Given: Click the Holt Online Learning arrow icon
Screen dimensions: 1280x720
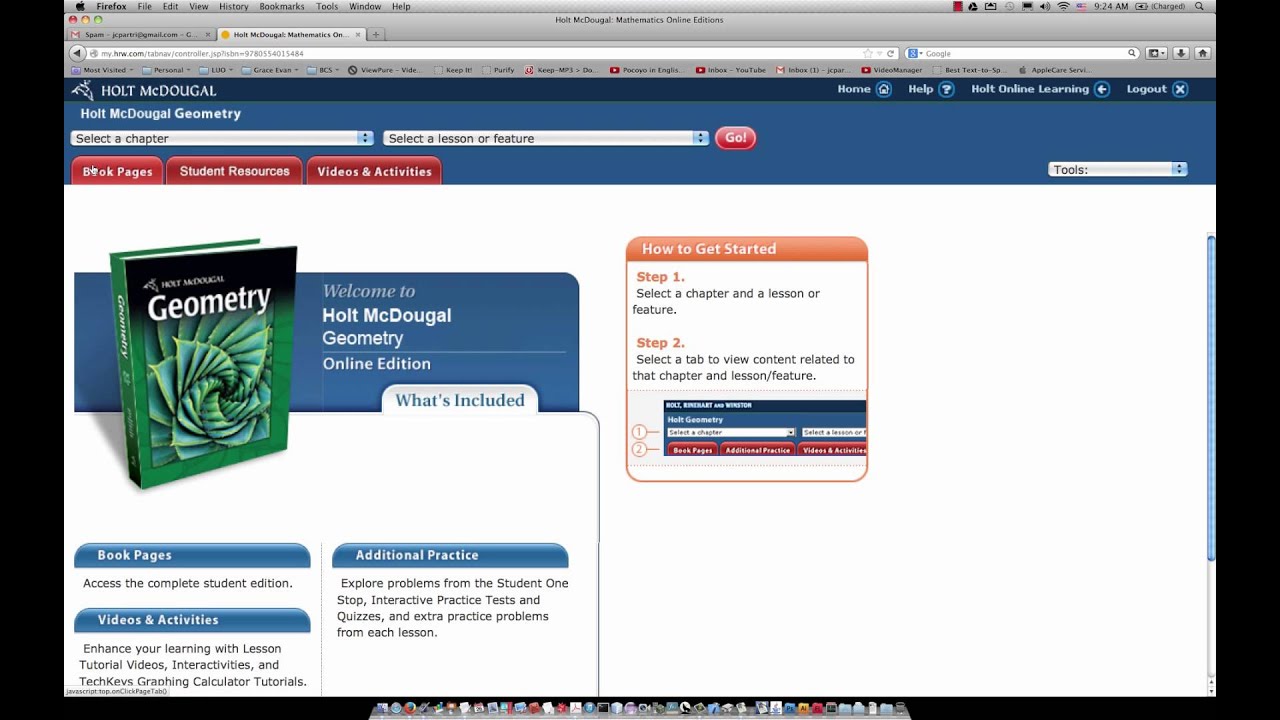Looking at the screenshot, I should [1102, 89].
